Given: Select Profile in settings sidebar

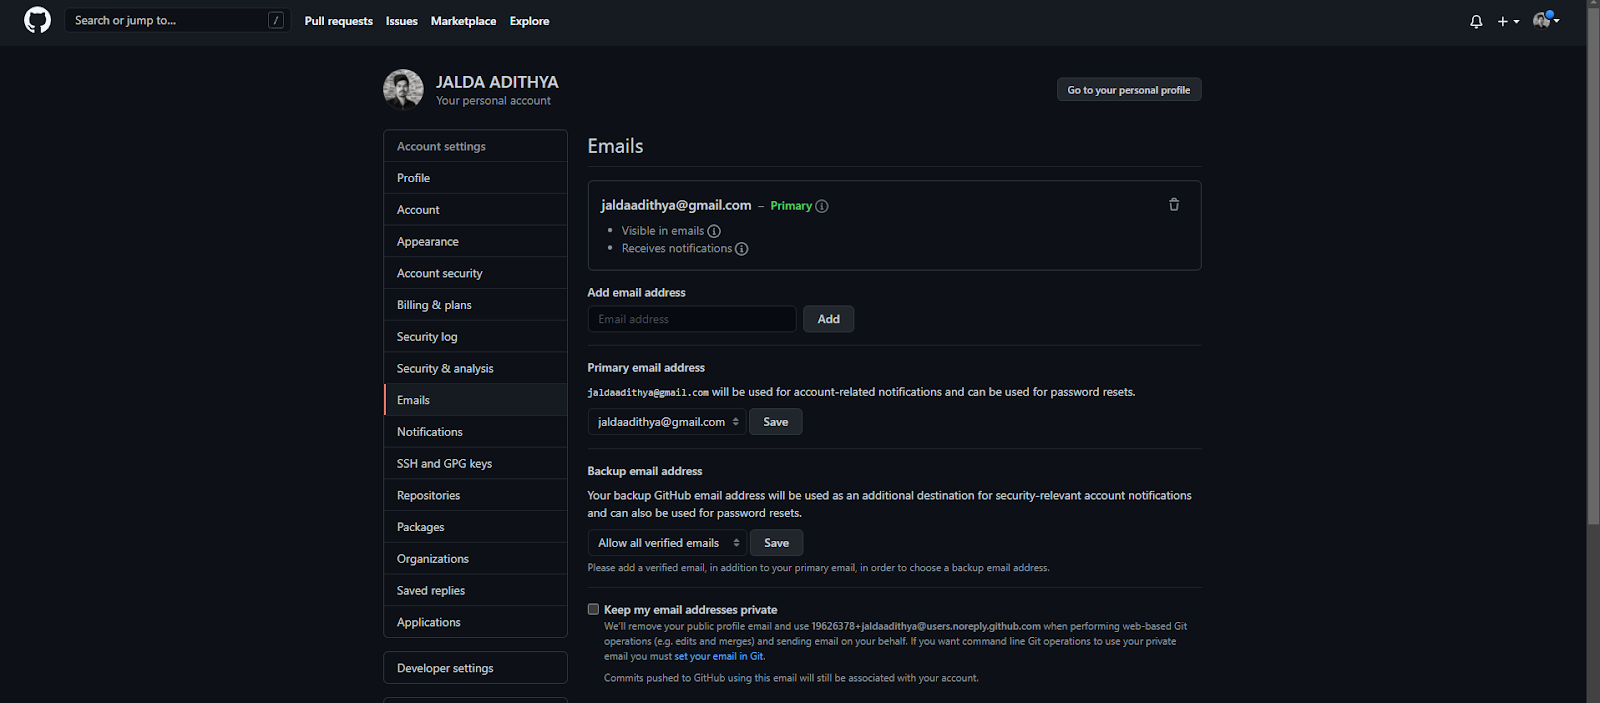Looking at the screenshot, I should (x=475, y=178).
